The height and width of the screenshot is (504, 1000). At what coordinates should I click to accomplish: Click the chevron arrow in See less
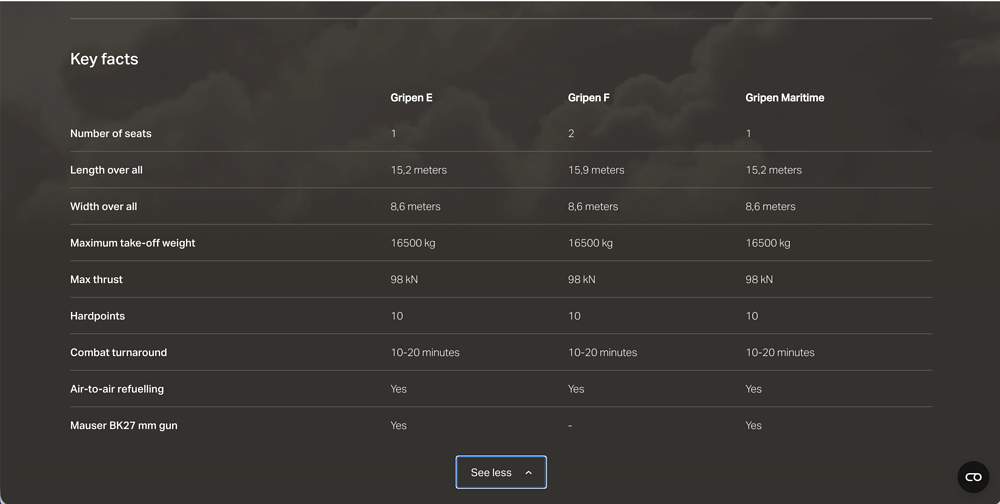(x=528, y=473)
